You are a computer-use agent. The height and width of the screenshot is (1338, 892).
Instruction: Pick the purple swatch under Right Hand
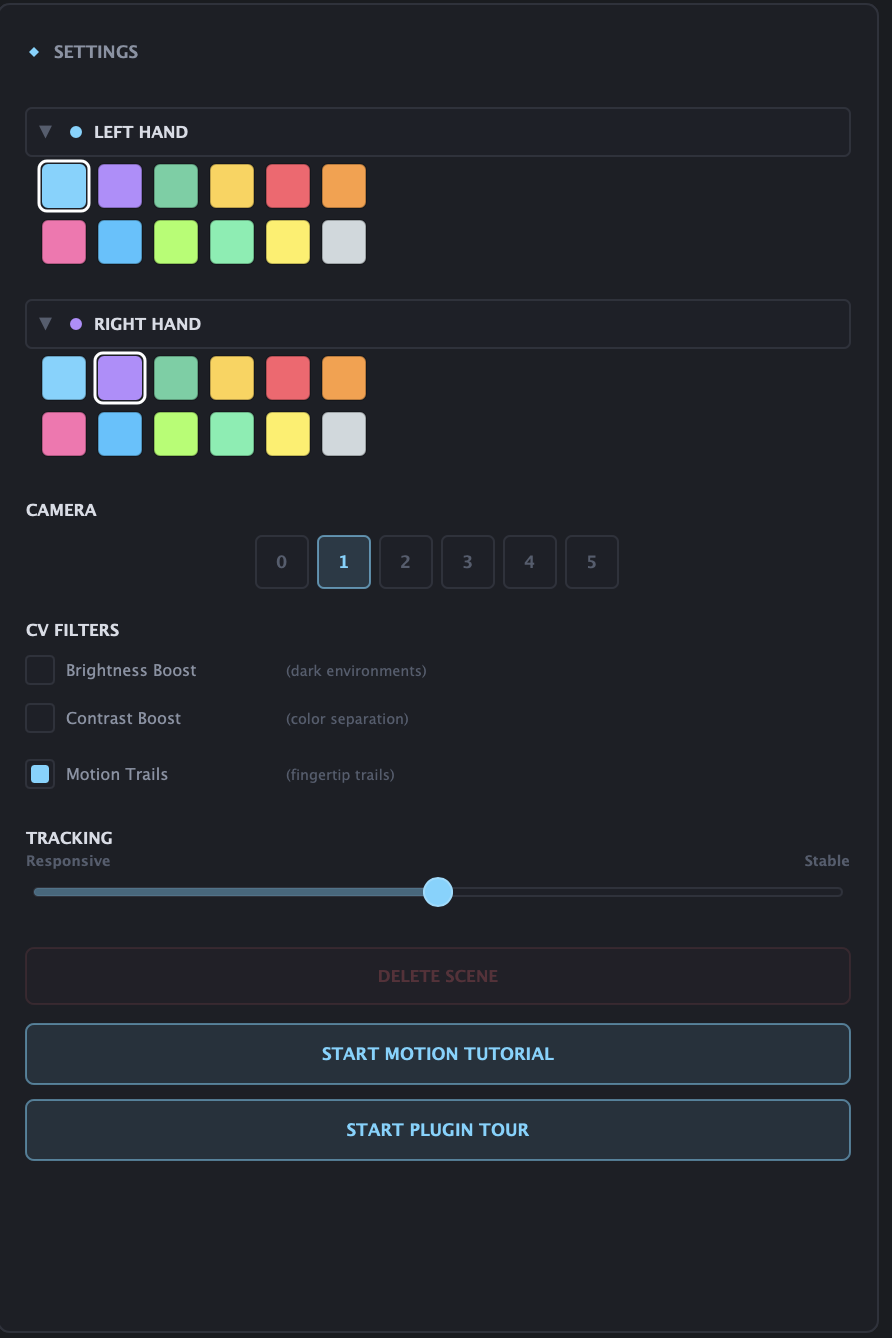click(x=120, y=378)
